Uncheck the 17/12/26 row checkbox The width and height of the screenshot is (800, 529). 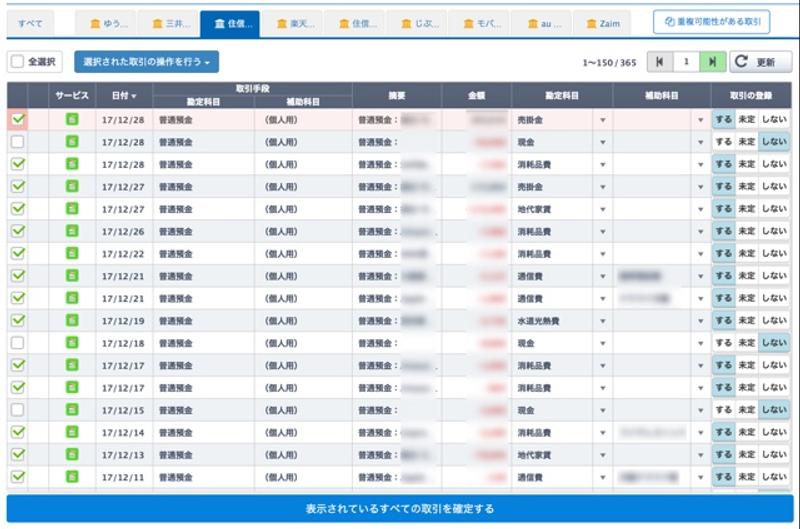pos(18,231)
